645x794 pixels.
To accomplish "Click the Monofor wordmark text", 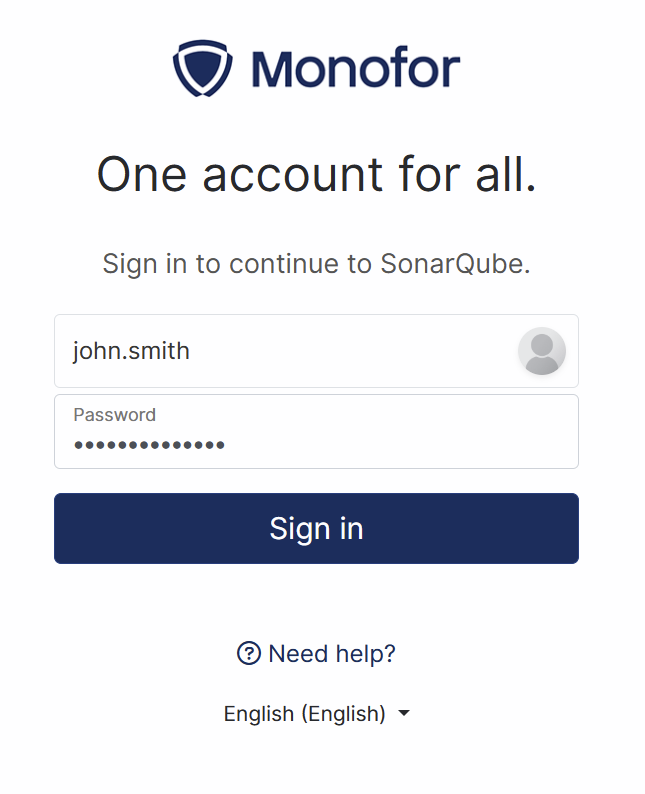I will pyautogui.click(x=355, y=69).
